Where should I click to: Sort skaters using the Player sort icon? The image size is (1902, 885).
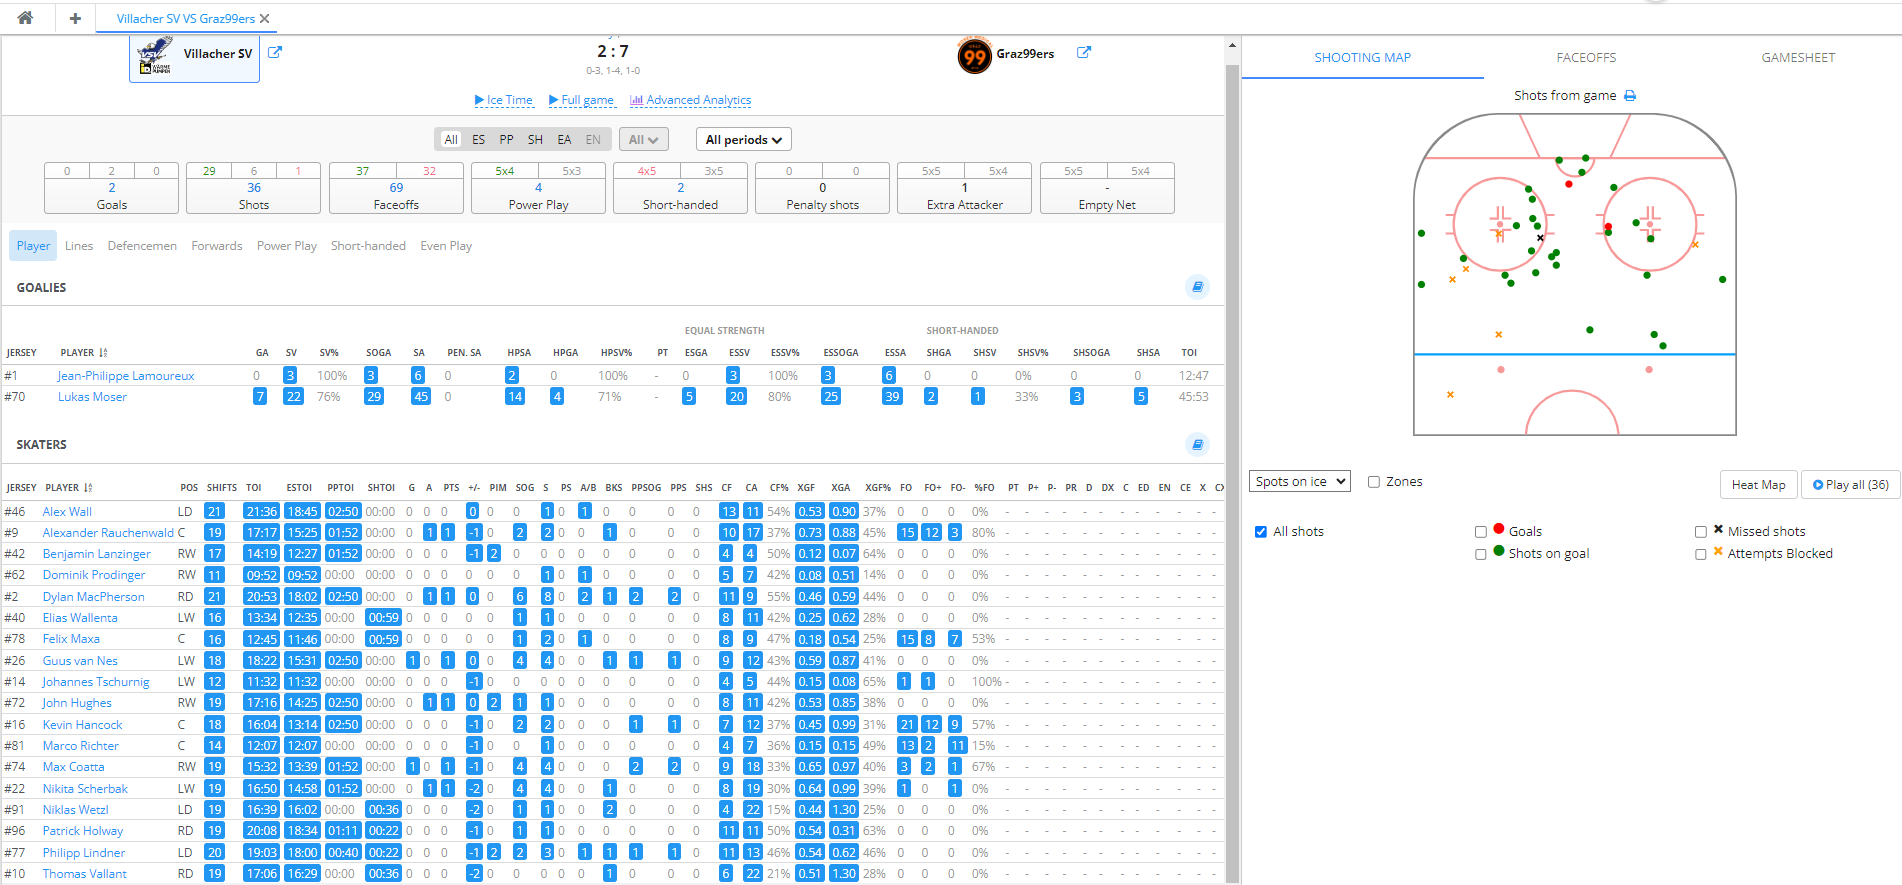coord(88,488)
